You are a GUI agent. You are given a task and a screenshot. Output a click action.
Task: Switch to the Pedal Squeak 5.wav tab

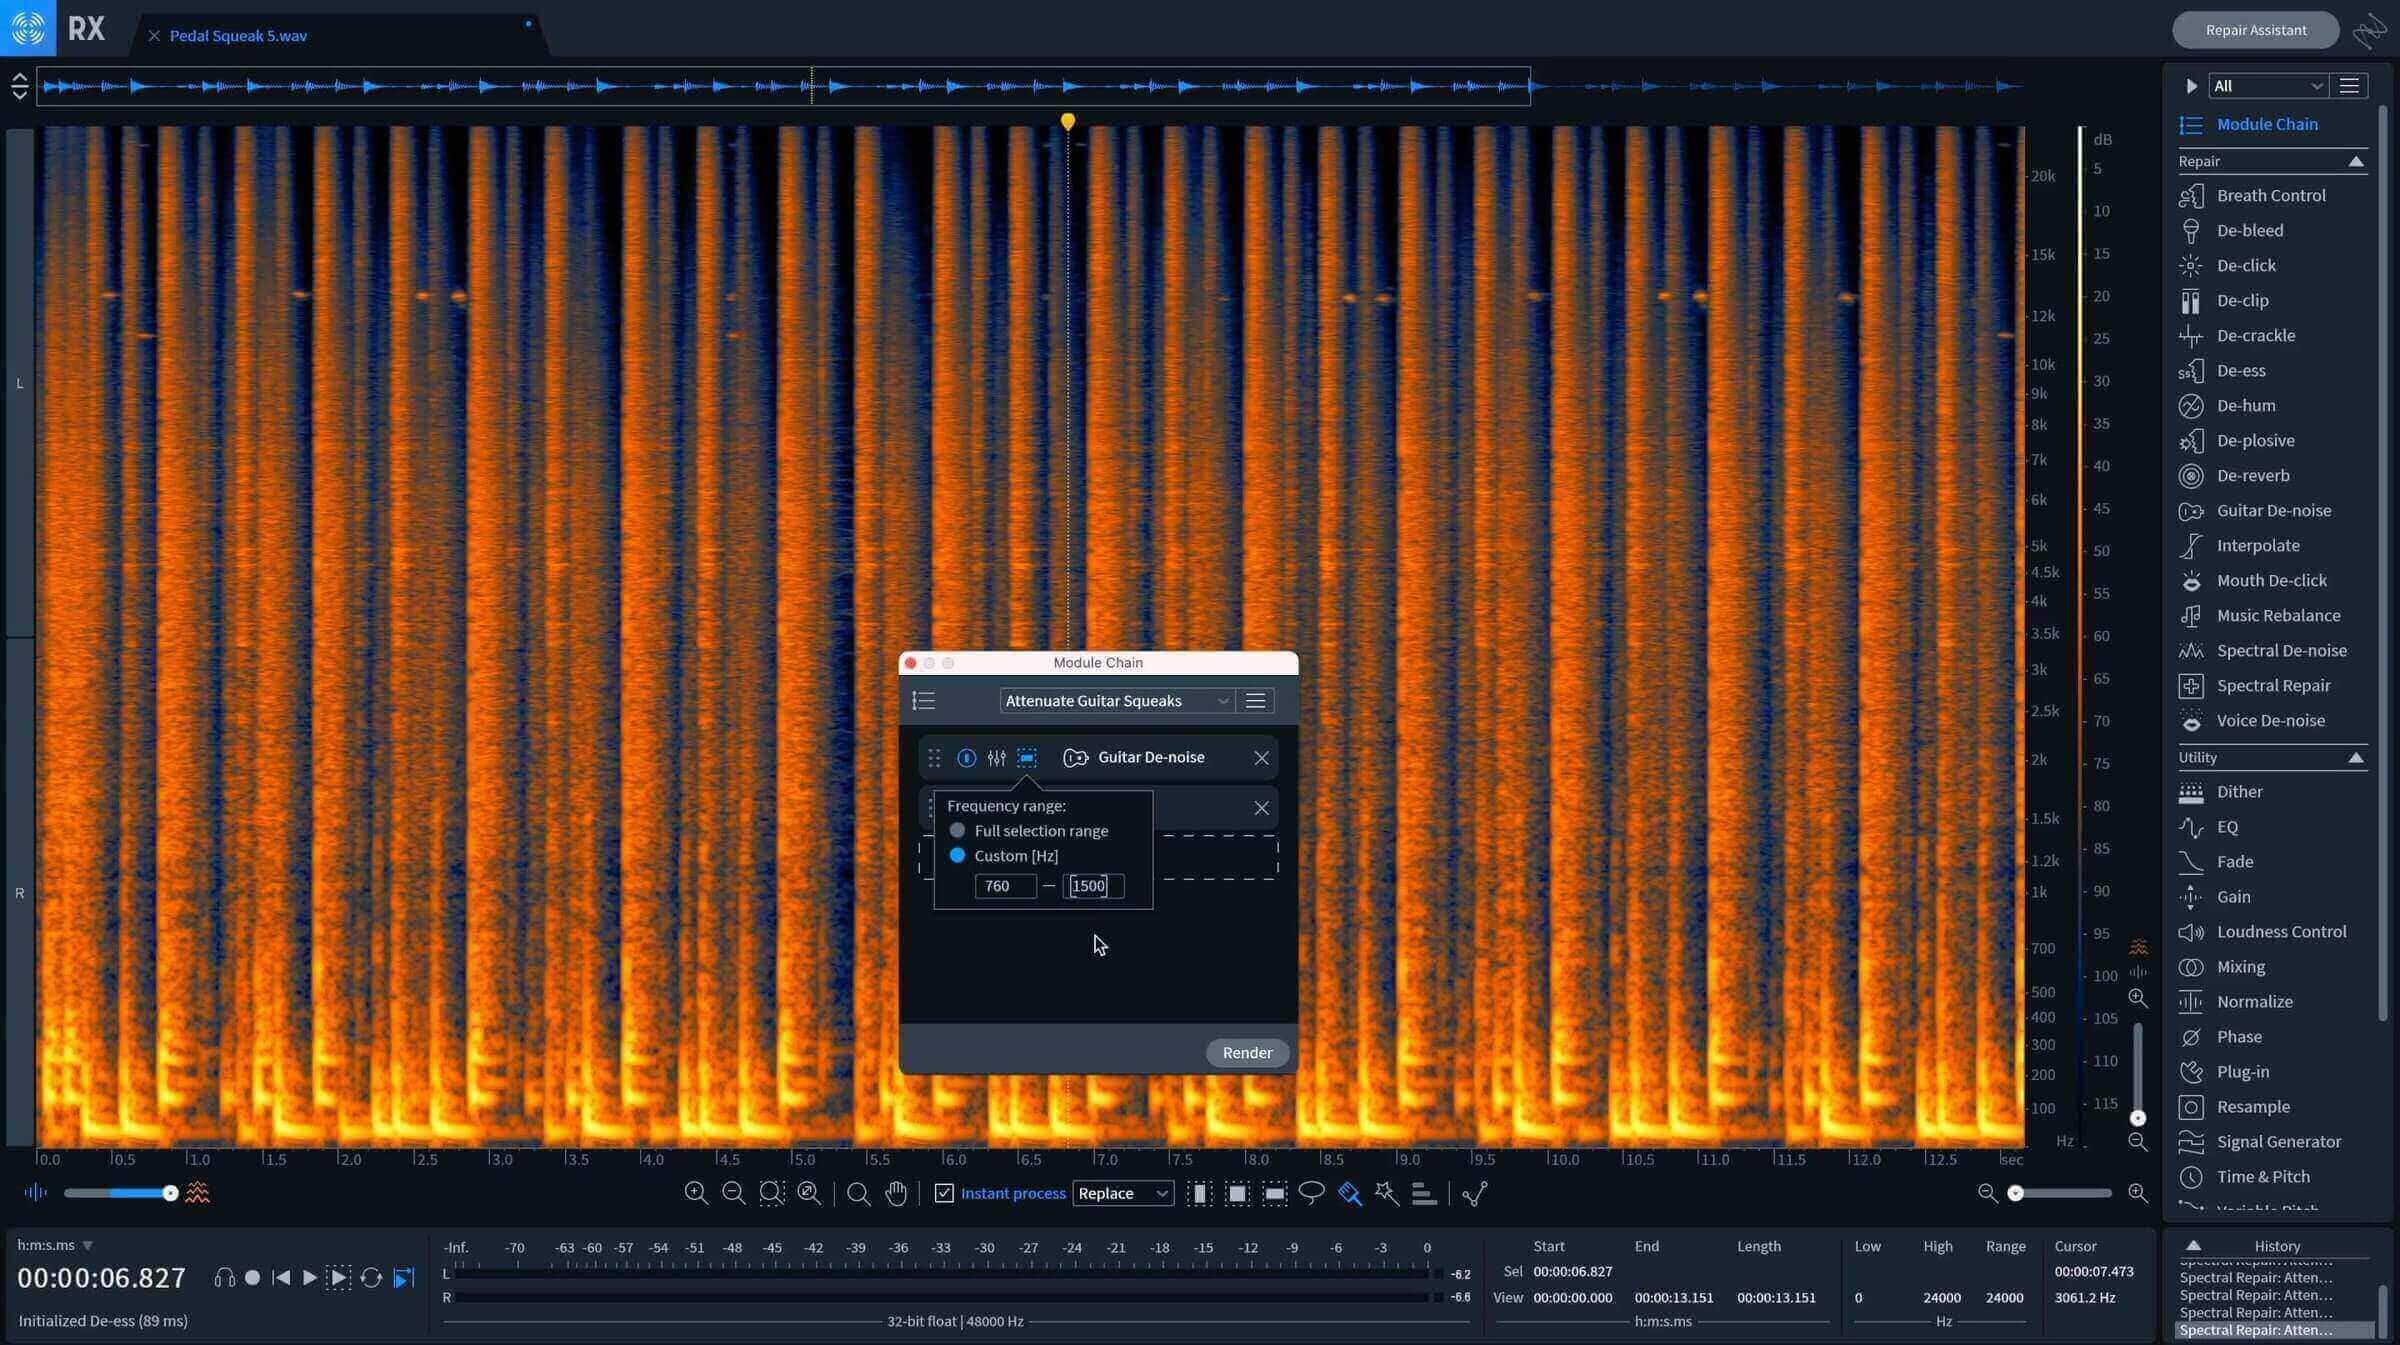point(238,35)
